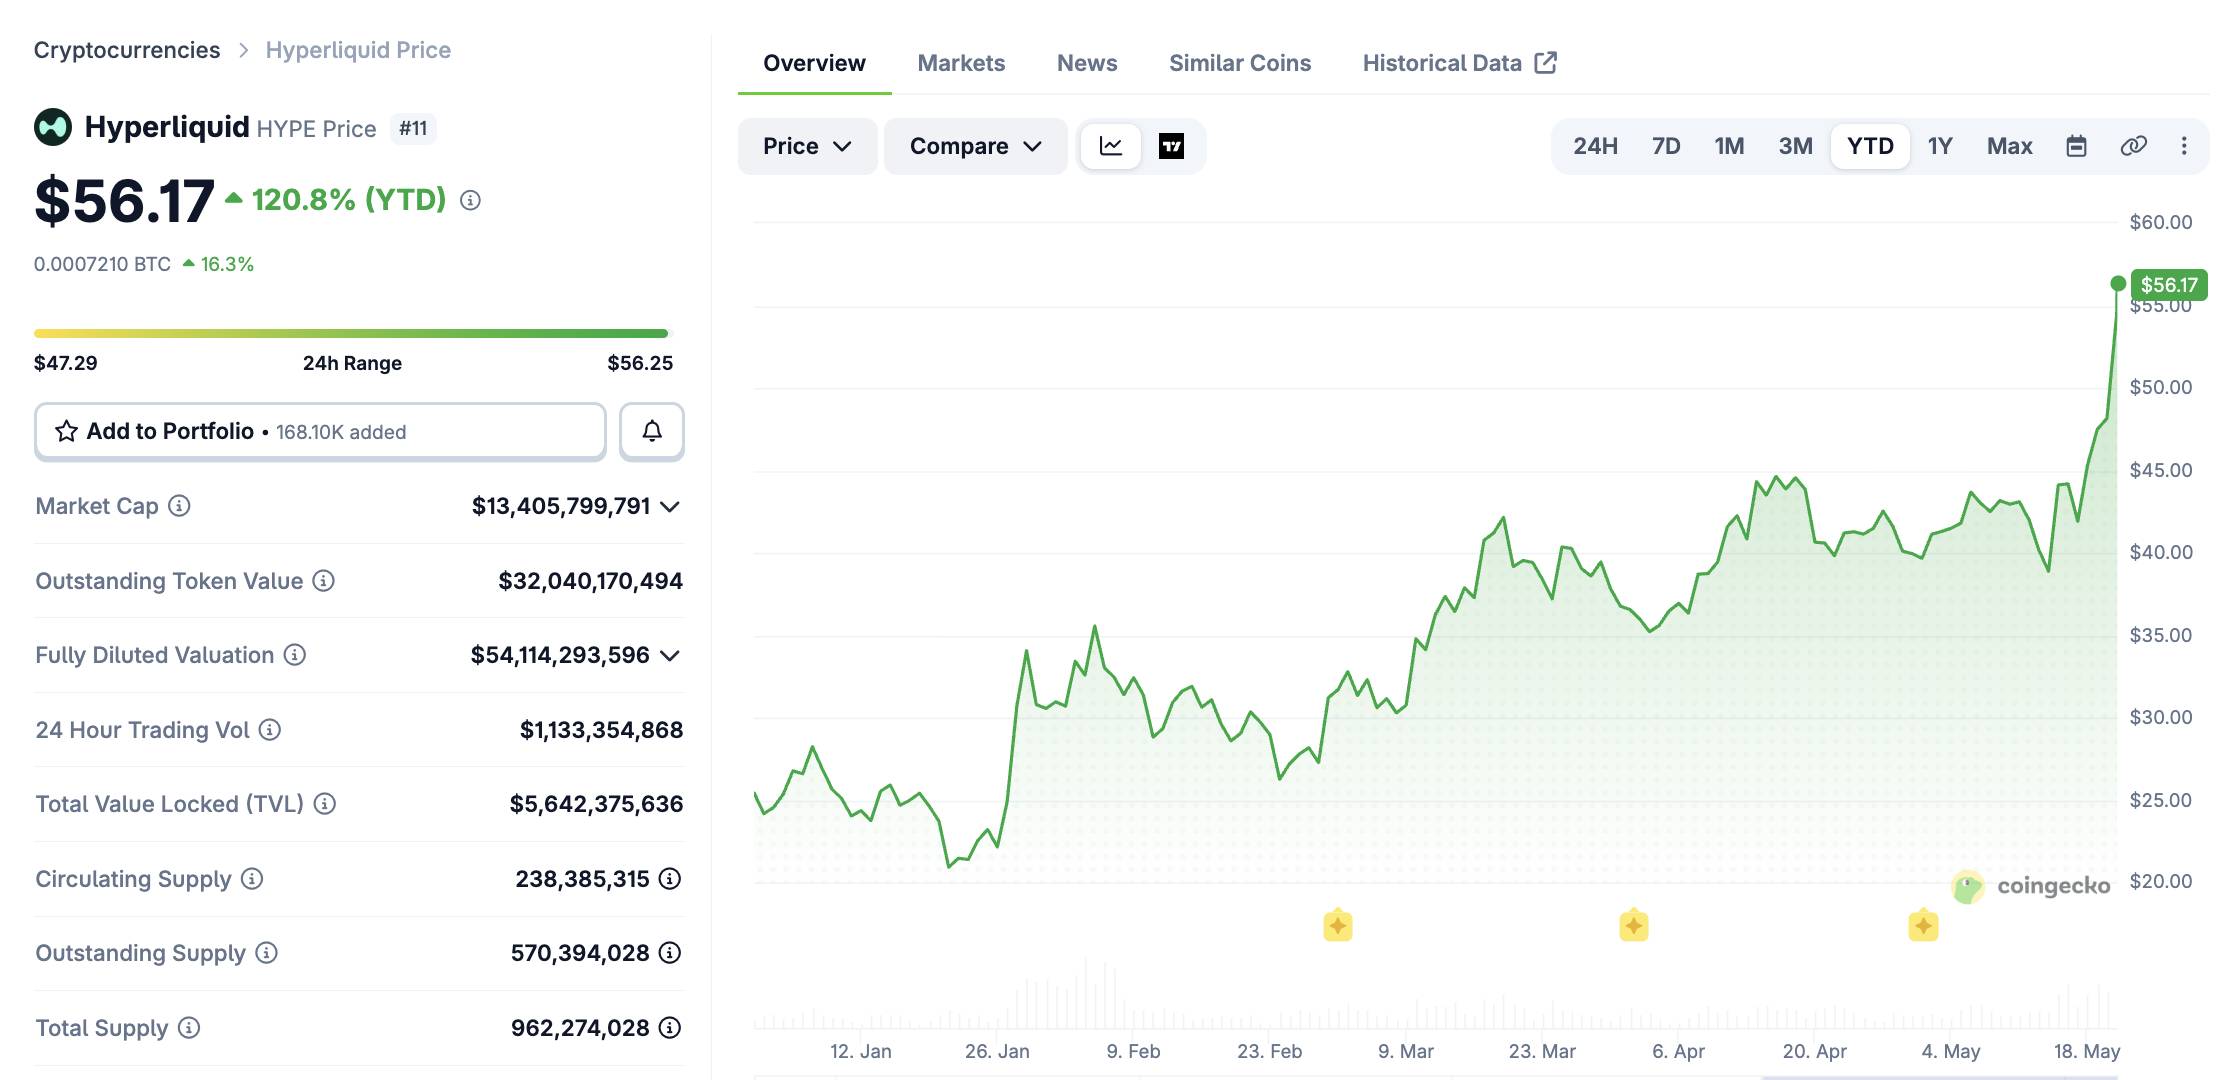Click the 0.0007210 BTC price text
The width and height of the screenshot is (2218, 1080).
[x=102, y=264]
